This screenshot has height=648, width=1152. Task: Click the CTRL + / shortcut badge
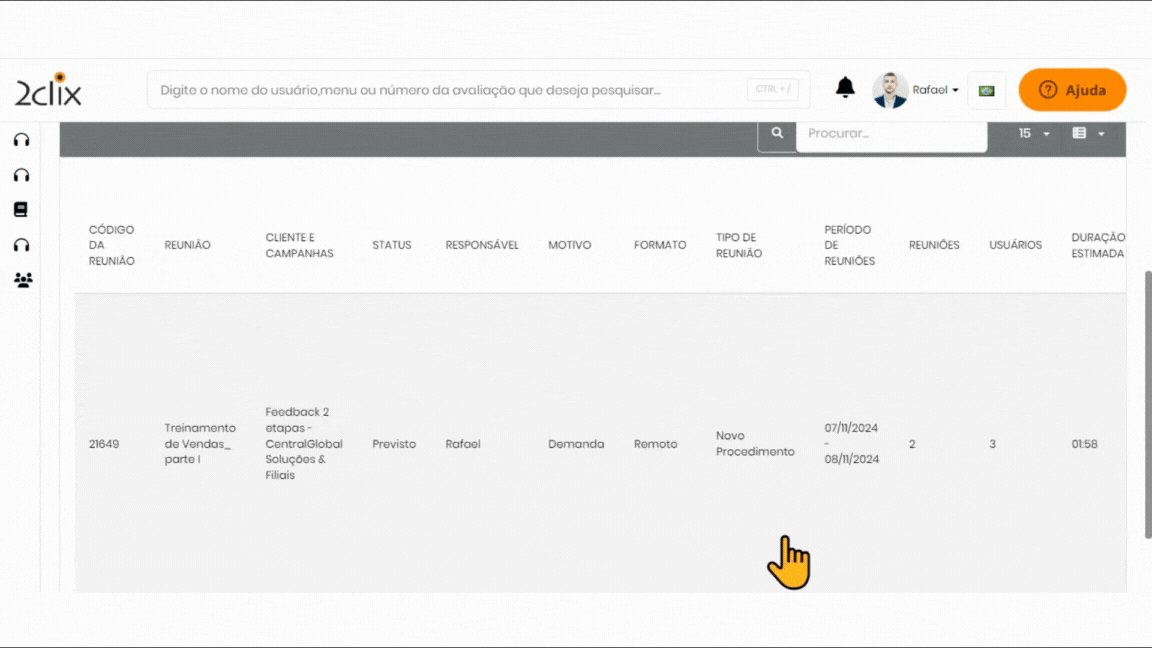tap(773, 90)
